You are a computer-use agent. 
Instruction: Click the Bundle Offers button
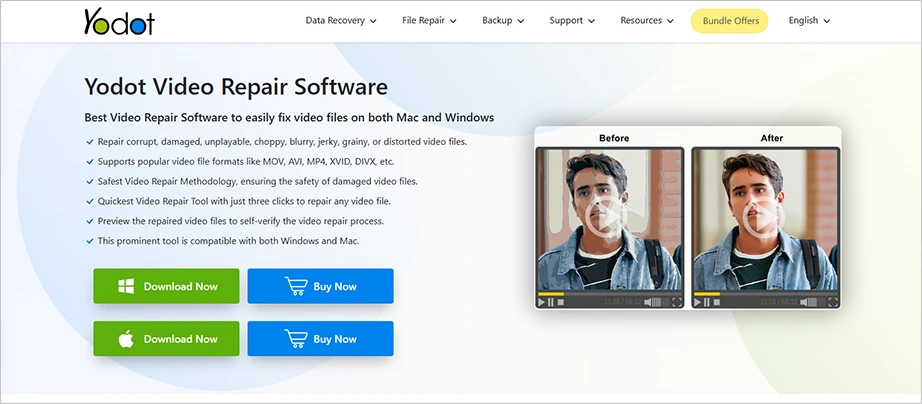pos(729,21)
